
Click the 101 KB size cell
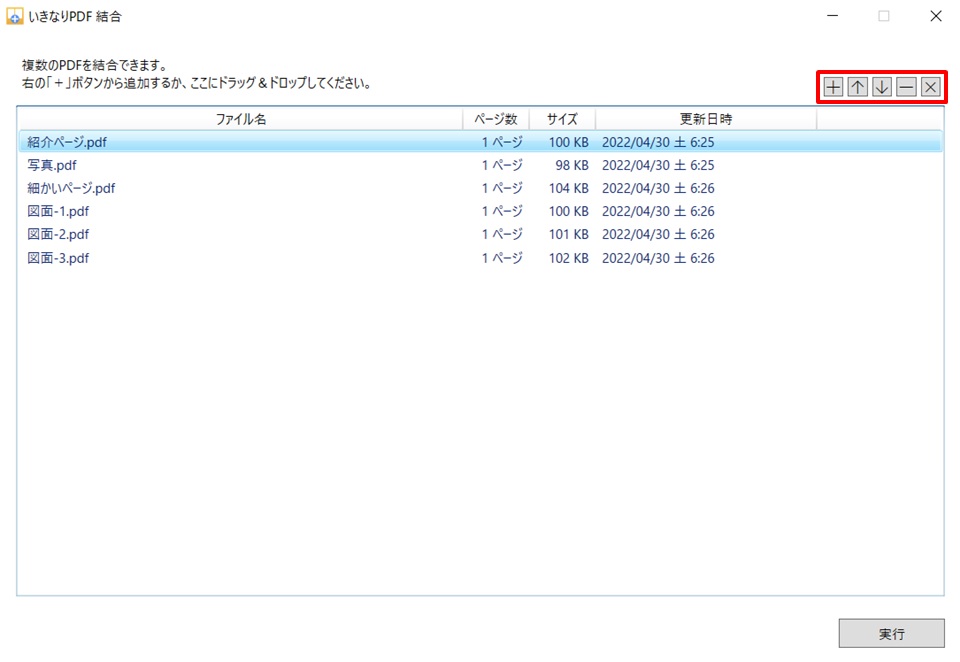point(569,235)
